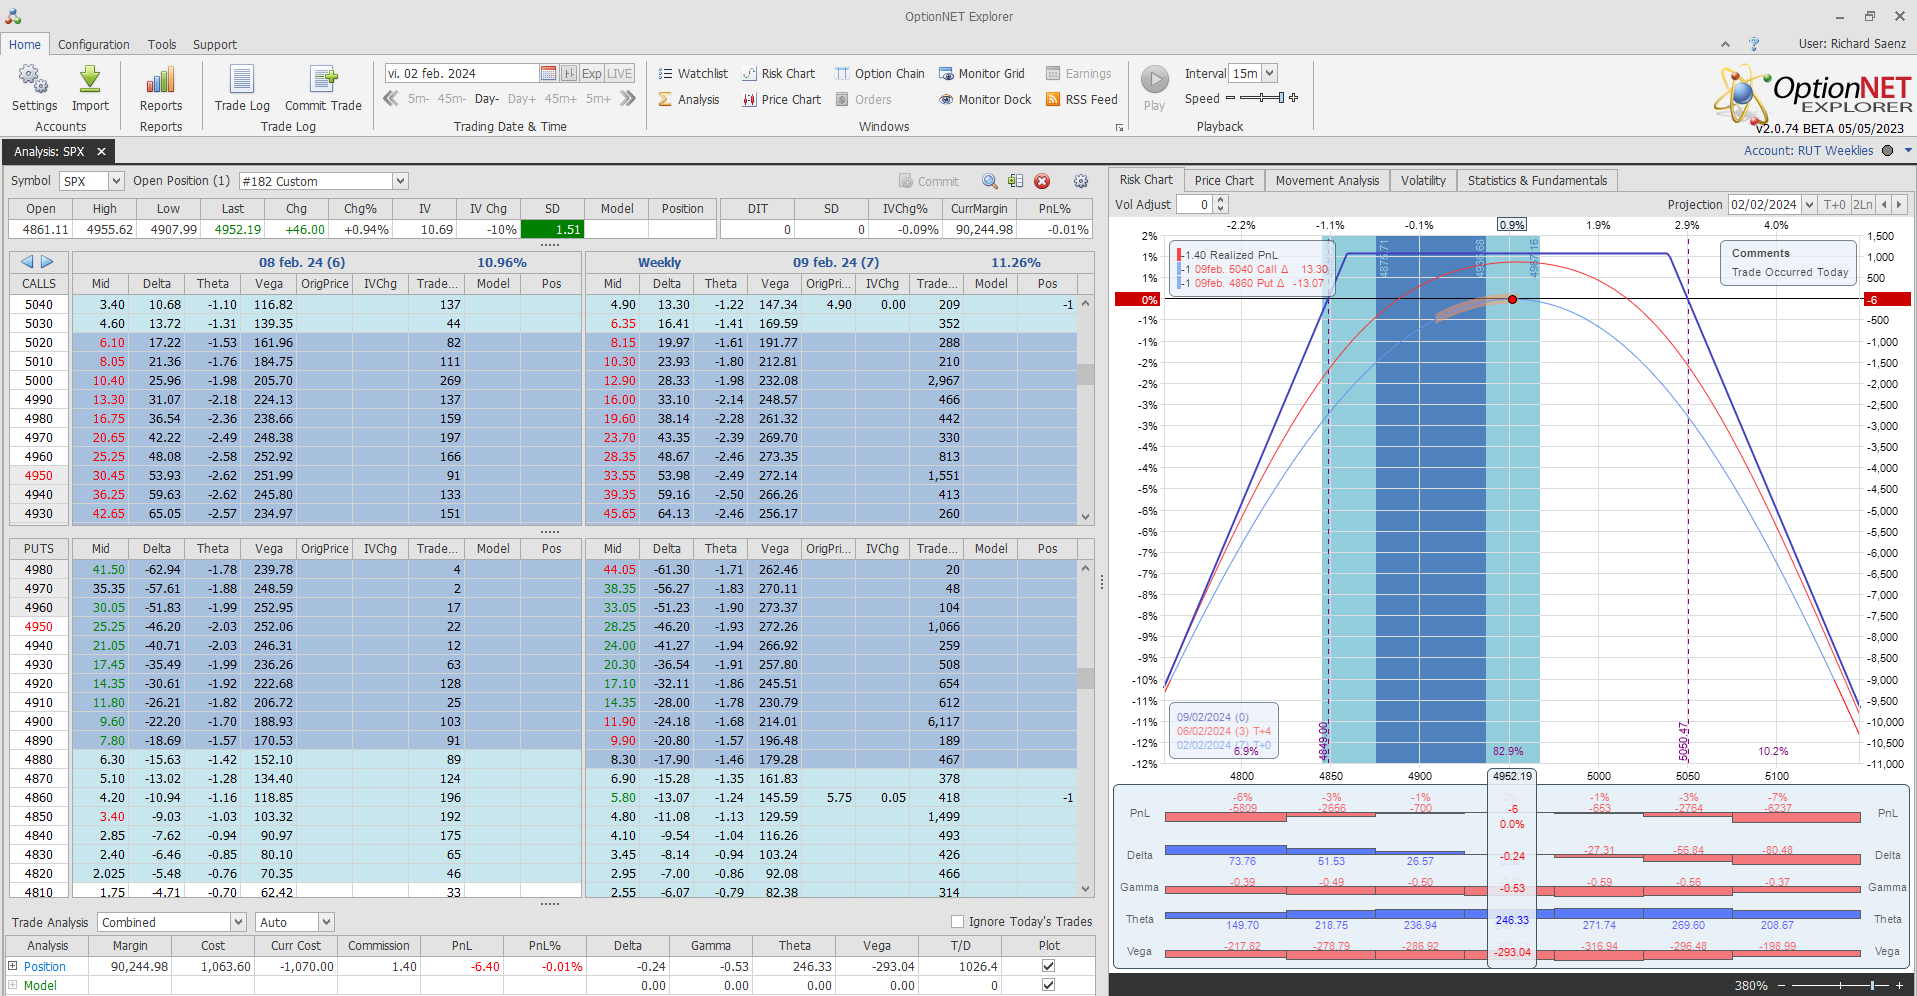Click the red cancel icon near Commit
Image resolution: width=1917 pixels, height=996 pixels.
[1042, 181]
